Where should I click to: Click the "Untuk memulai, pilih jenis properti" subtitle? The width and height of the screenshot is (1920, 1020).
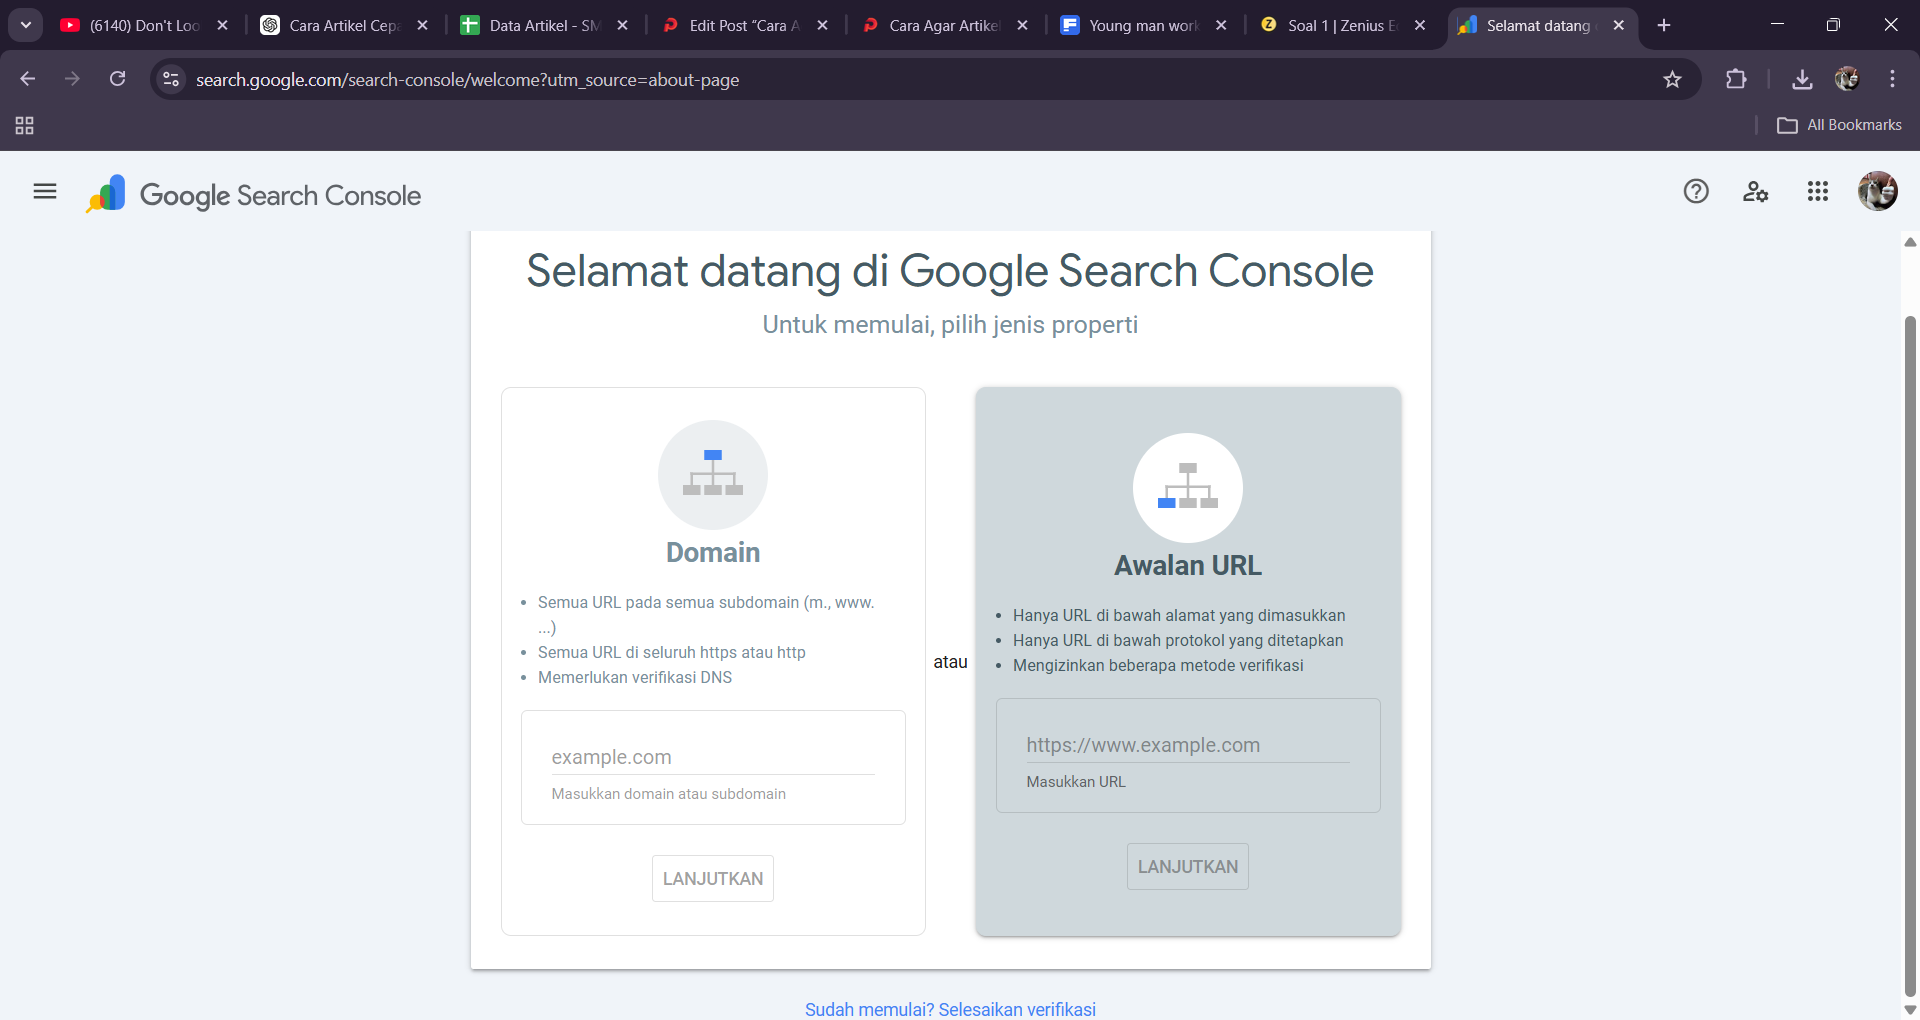(950, 324)
